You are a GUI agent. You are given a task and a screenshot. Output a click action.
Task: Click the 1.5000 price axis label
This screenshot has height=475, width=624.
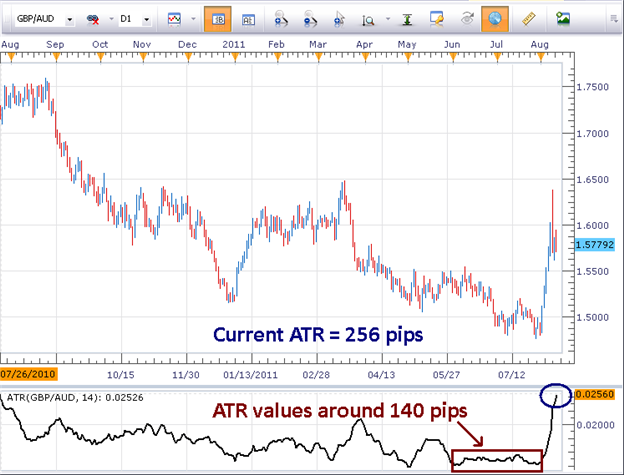coord(593,317)
